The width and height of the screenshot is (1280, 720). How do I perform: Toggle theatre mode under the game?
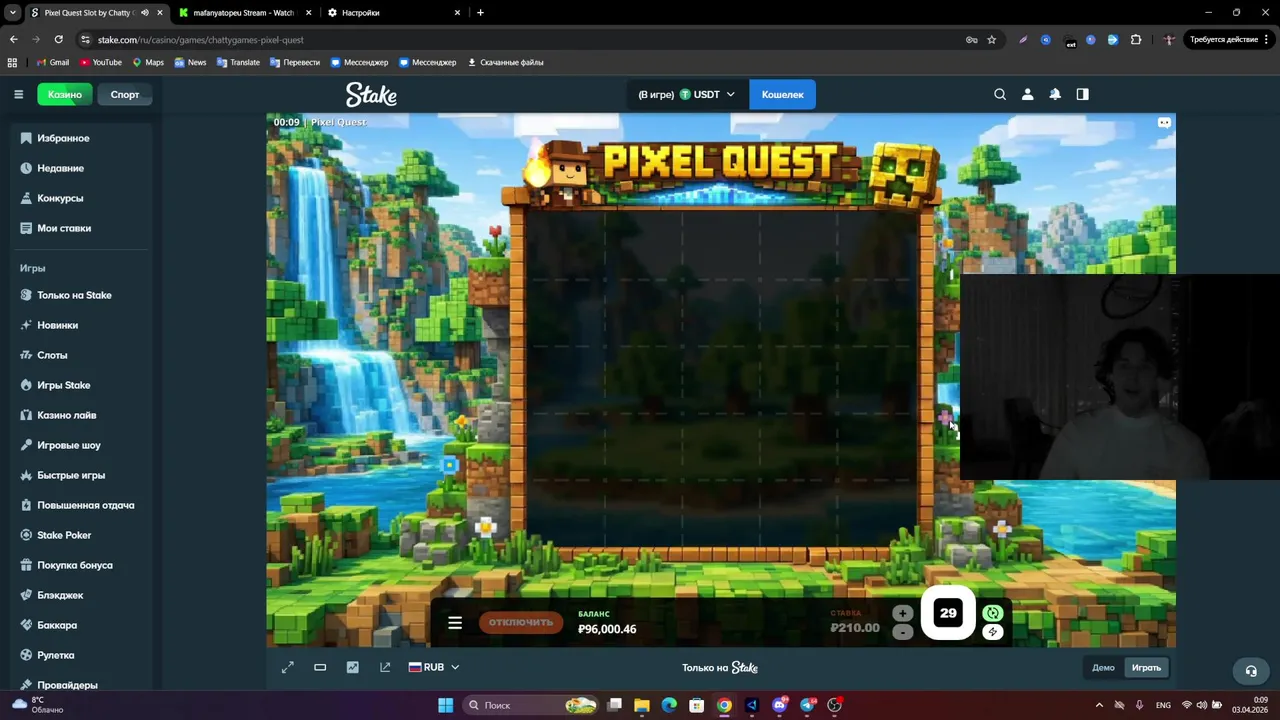tap(320, 667)
